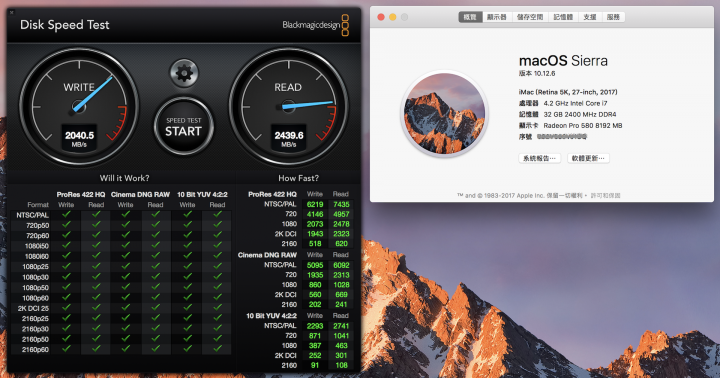This screenshot has height=378, width=720.
Task: Select the 202 Cinema DNG 2160 write value
Action: pos(315,305)
